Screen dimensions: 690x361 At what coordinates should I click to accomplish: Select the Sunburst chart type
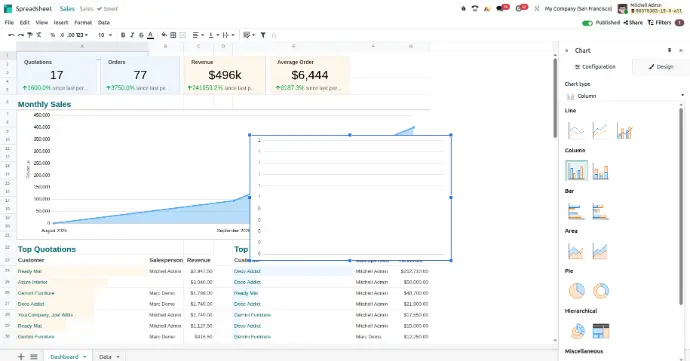(x=576, y=331)
